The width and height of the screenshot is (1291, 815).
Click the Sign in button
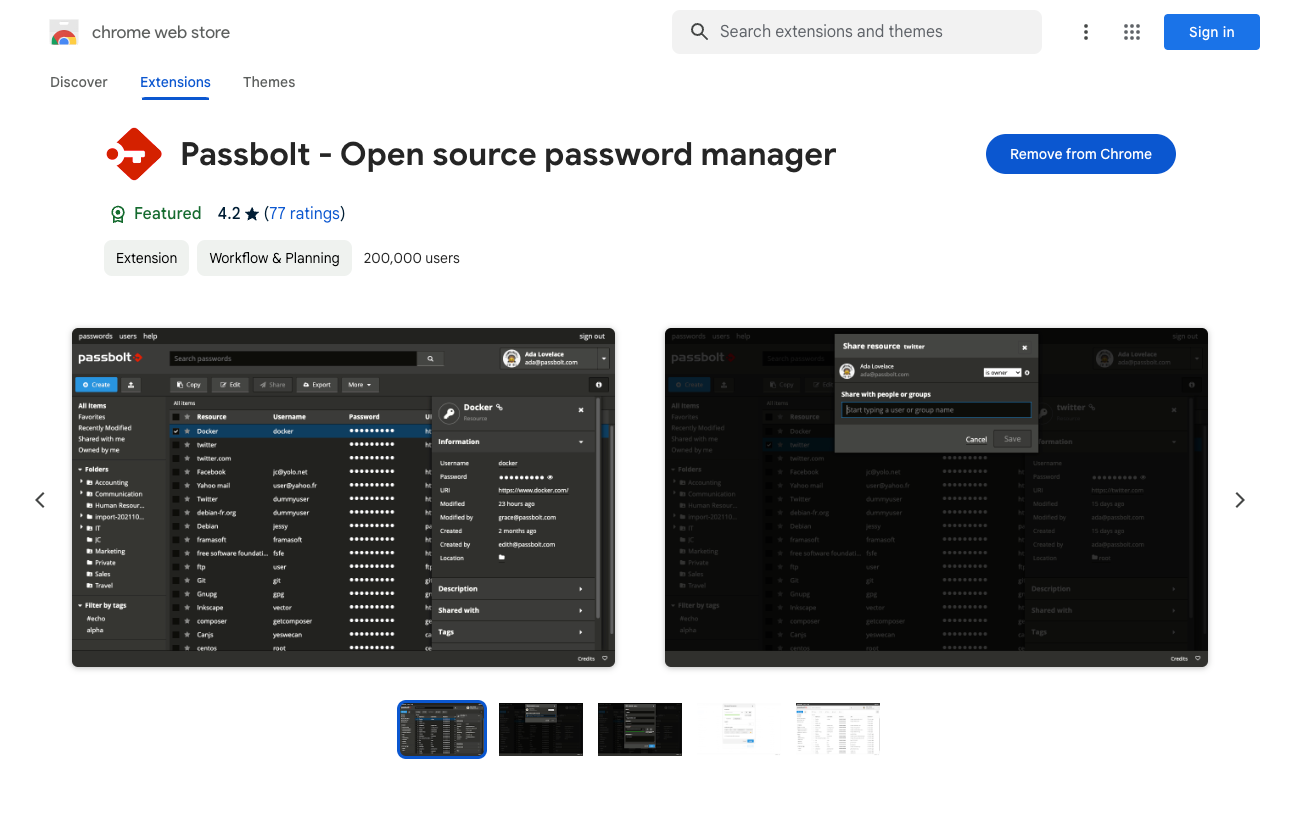[1212, 32]
